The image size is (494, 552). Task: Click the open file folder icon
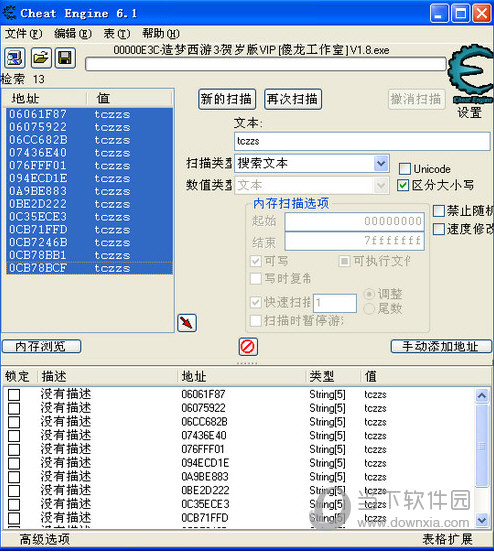click(x=40, y=58)
